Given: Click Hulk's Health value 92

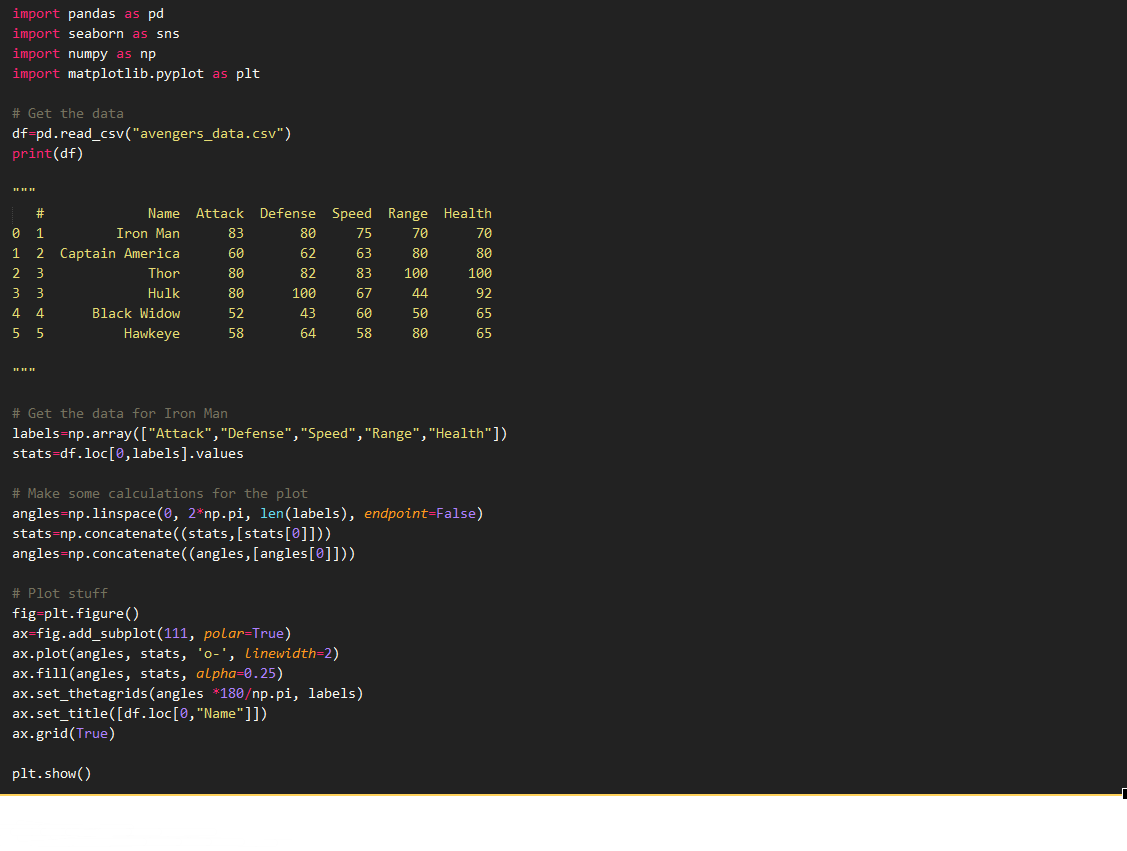Looking at the screenshot, I should coord(484,293).
